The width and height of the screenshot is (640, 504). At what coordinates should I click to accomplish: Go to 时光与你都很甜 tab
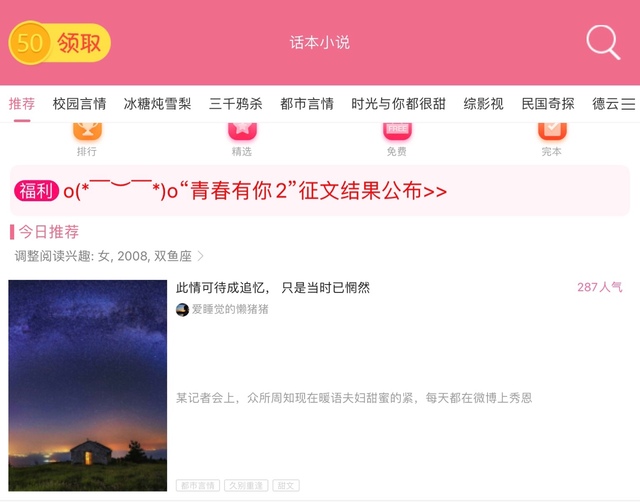(398, 104)
